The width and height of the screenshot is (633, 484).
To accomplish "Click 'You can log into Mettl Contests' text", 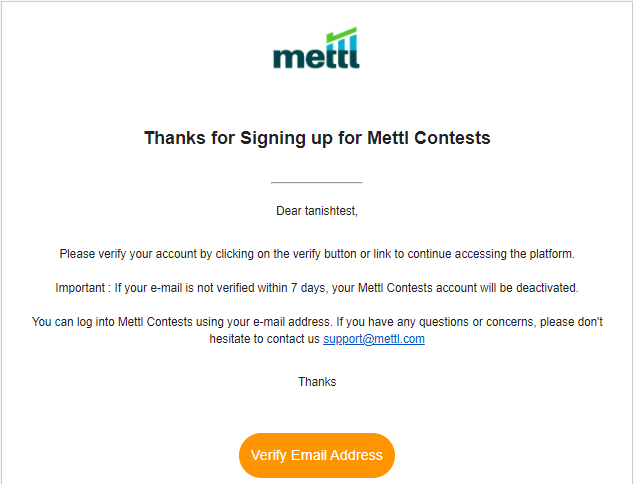I will click(x=112, y=322).
